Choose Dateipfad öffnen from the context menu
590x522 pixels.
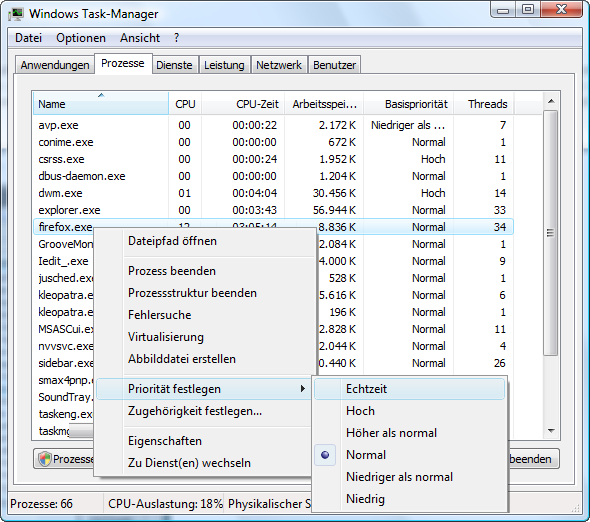pos(204,241)
